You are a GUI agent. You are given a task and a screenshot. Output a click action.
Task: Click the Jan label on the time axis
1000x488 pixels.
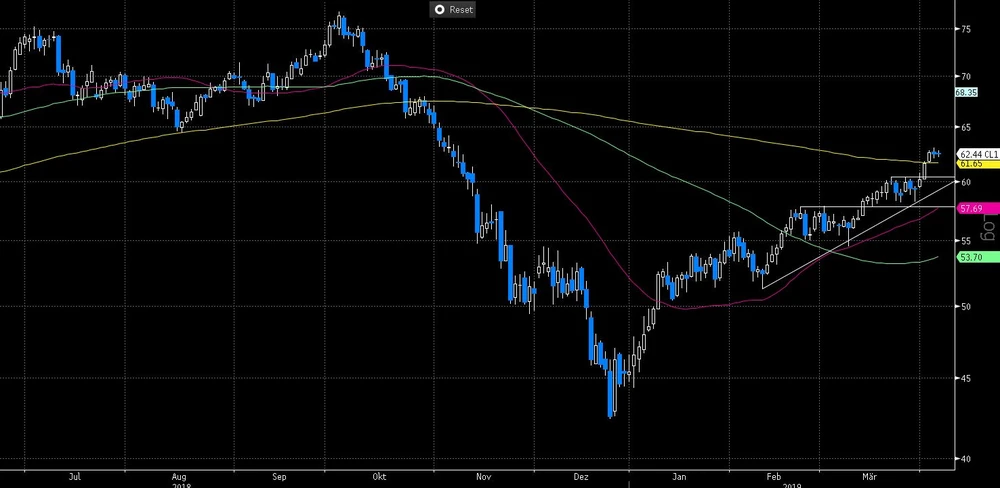point(681,477)
